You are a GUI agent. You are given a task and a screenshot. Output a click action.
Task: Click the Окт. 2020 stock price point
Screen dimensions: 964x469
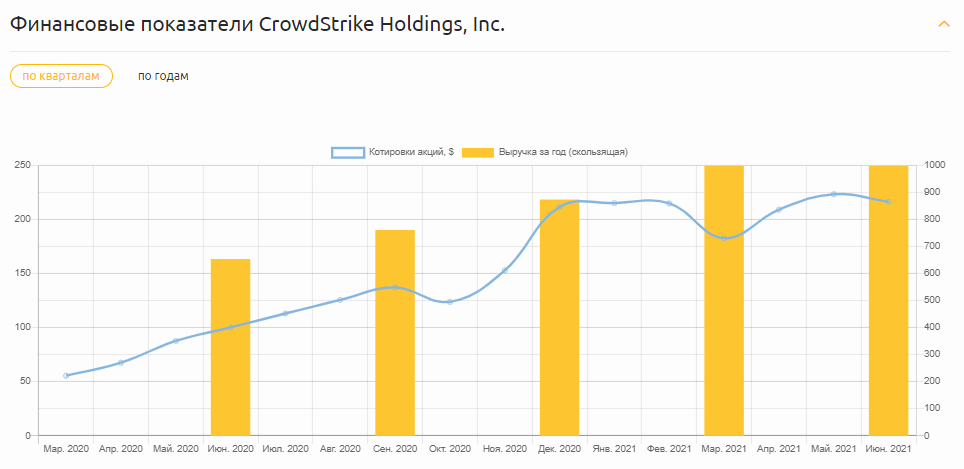450,301
